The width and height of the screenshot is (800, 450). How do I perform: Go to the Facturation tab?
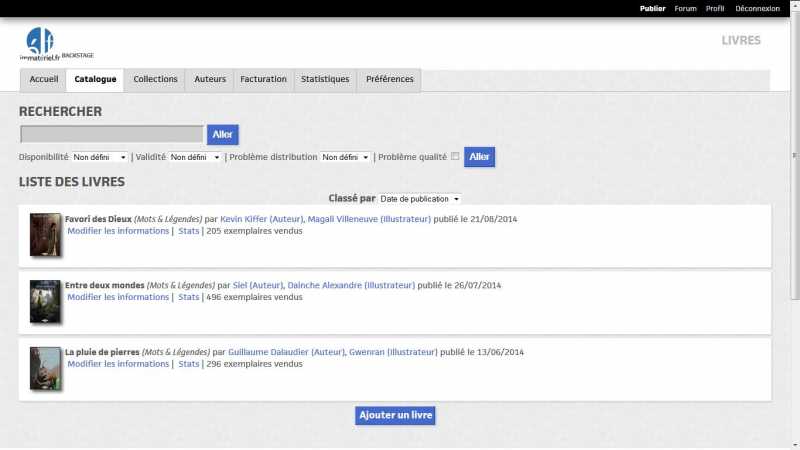click(x=263, y=80)
